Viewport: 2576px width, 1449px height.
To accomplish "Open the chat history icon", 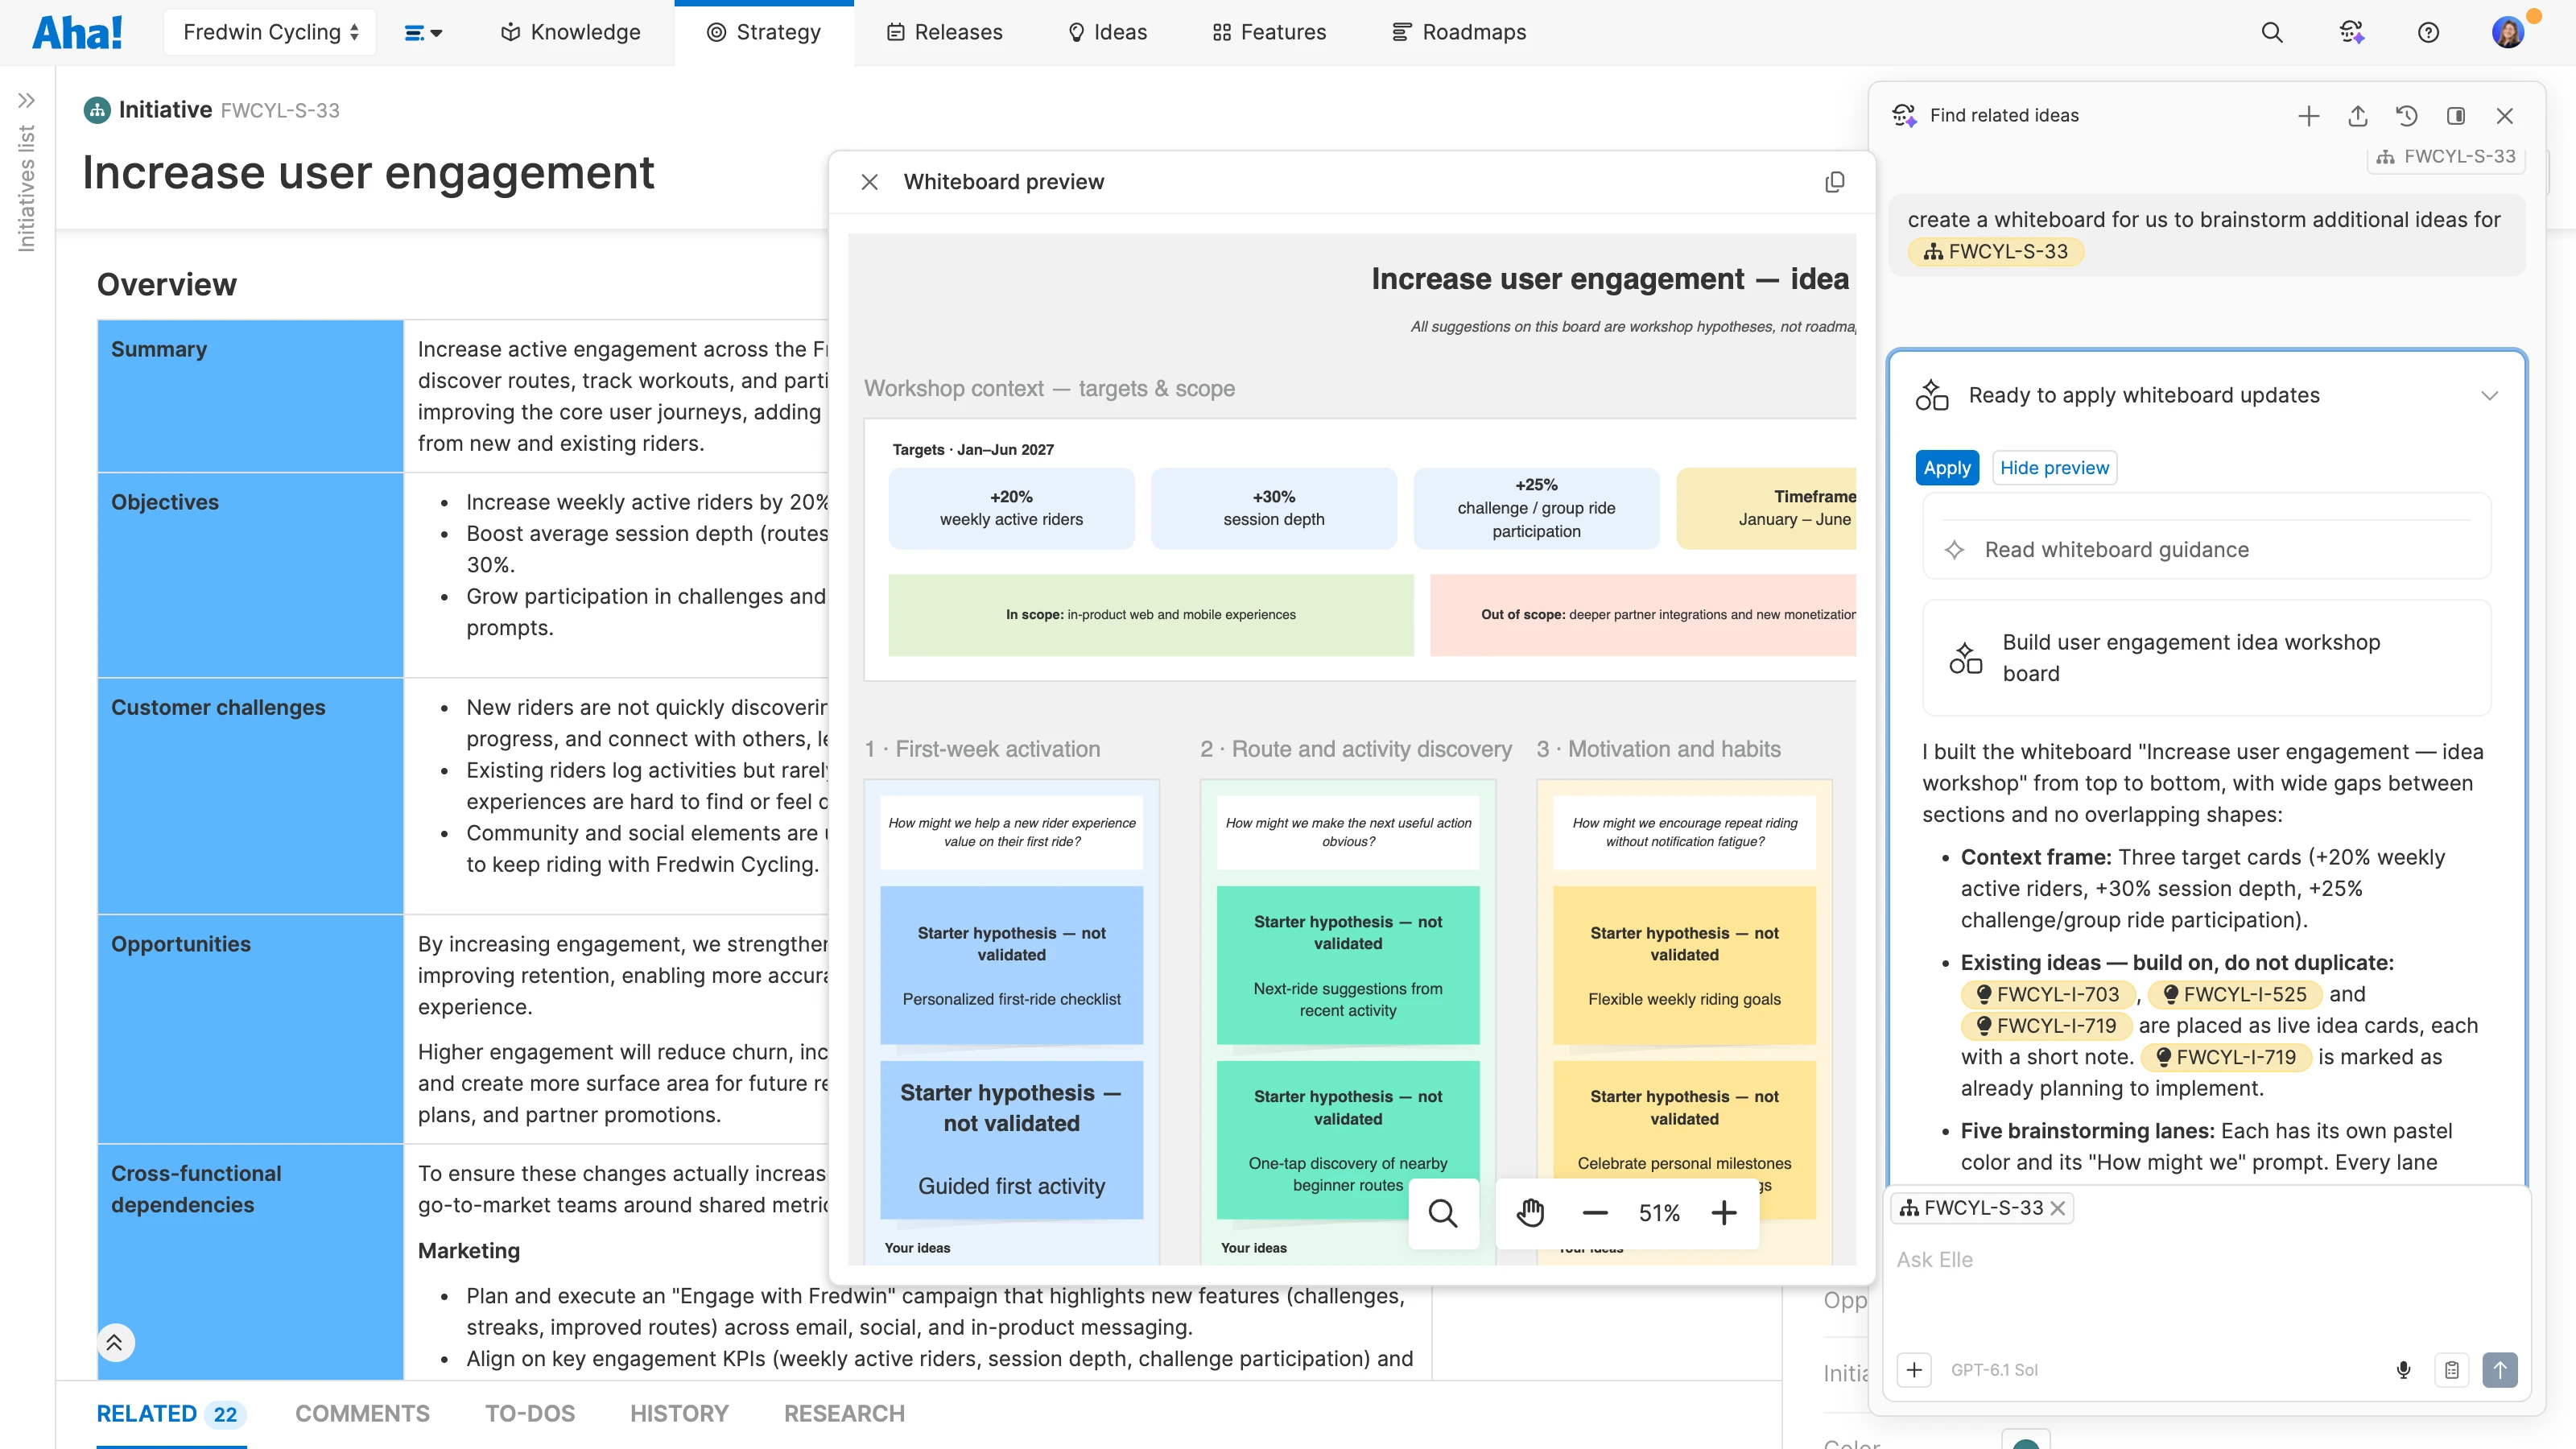I will coord(2407,116).
